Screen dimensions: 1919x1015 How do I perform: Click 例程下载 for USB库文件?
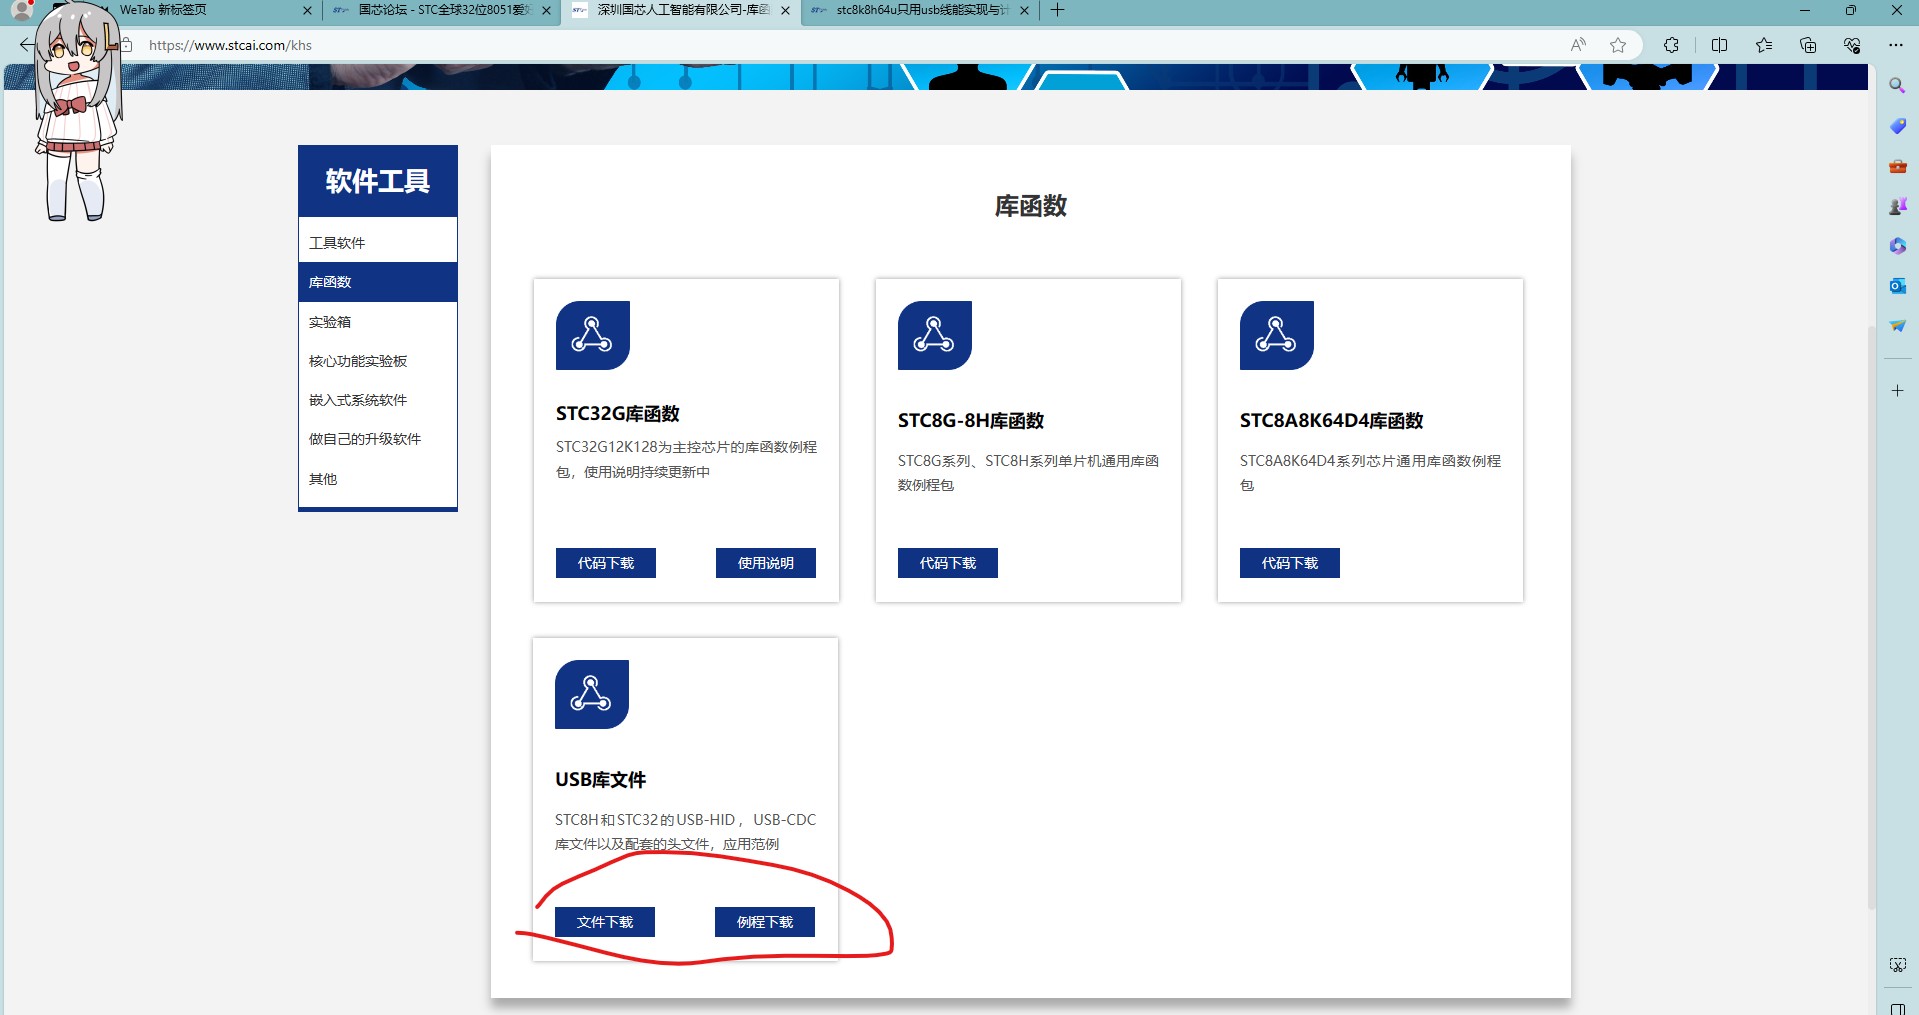[765, 922]
